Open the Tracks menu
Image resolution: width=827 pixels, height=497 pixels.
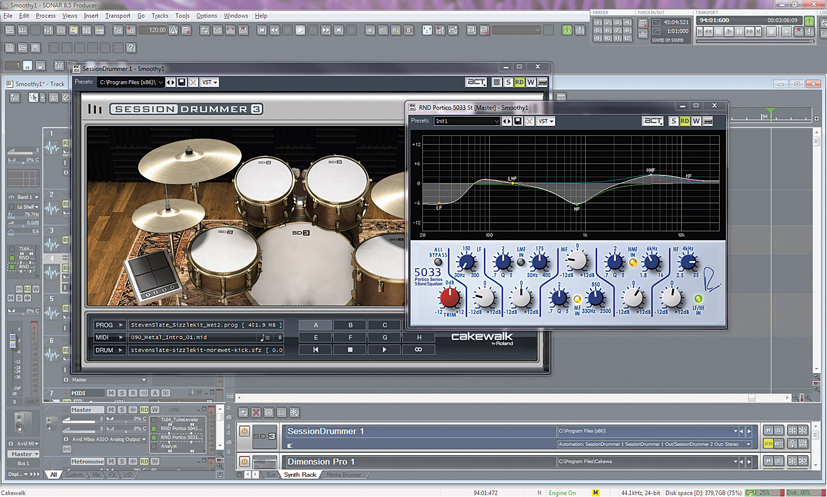160,16
